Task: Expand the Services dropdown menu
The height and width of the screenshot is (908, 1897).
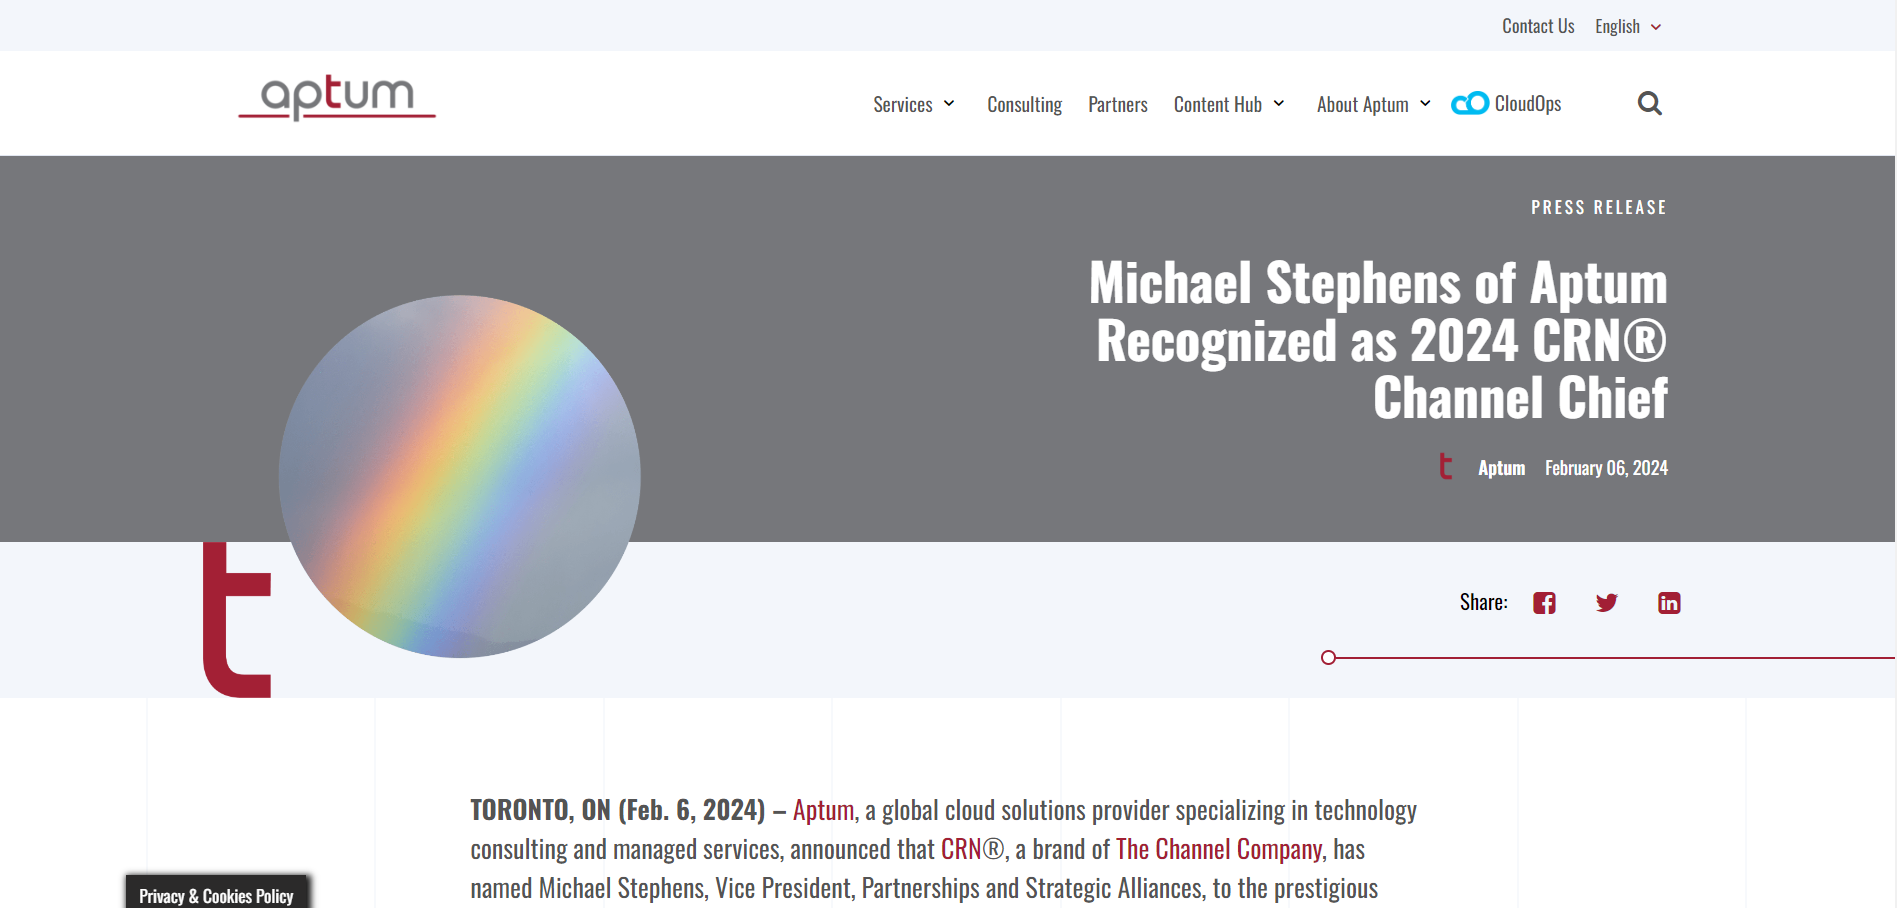Action: click(x=913, y=103)
